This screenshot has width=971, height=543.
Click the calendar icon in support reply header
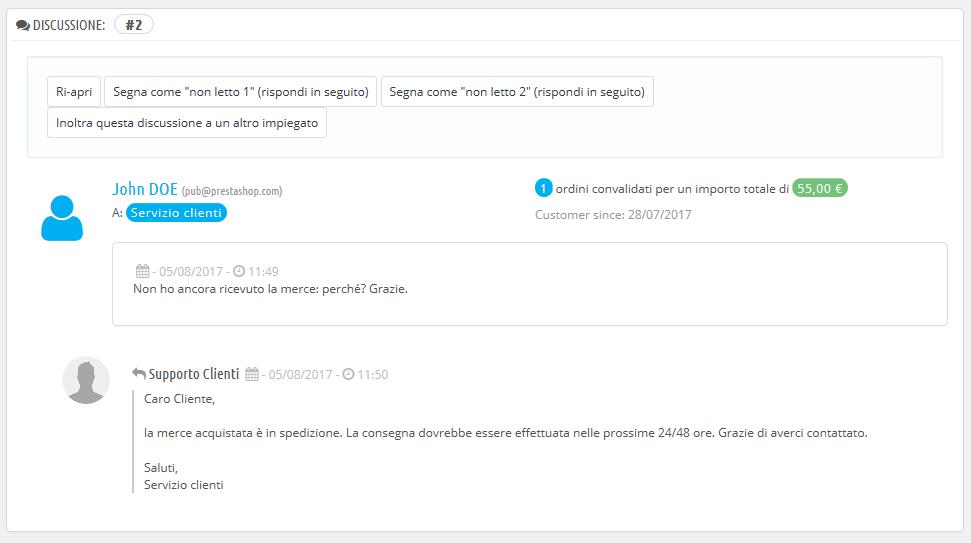(x=252, y=374)
